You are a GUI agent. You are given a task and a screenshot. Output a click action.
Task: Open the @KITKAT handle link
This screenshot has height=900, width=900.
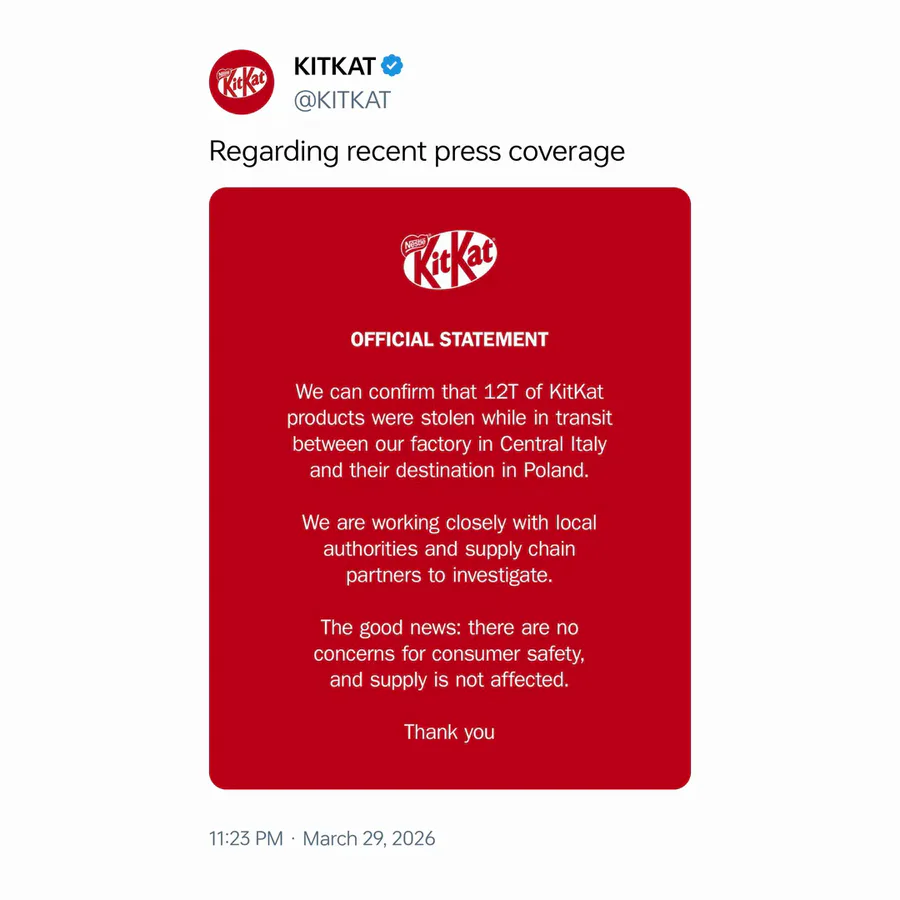[342, 100]
